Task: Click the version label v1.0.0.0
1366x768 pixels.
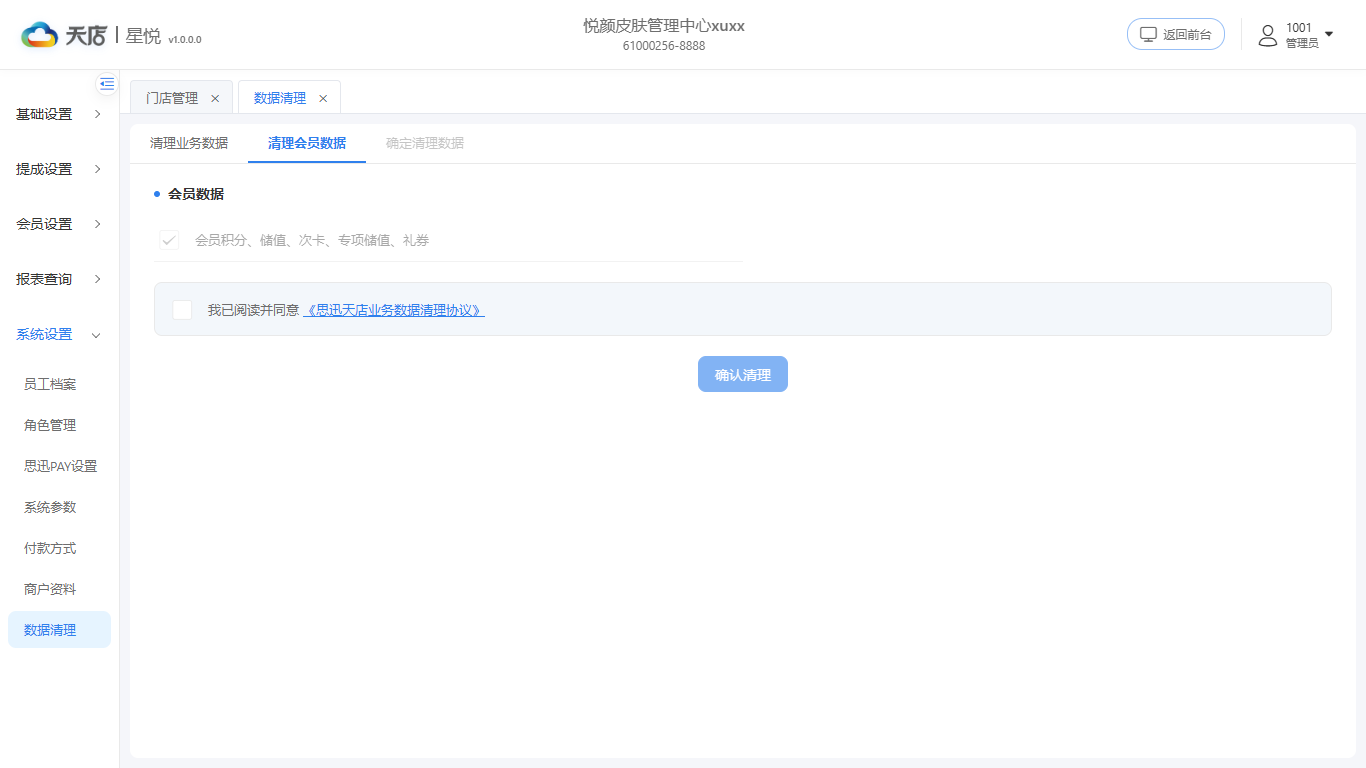Action: pyautogui.click(x=185, y=40)
